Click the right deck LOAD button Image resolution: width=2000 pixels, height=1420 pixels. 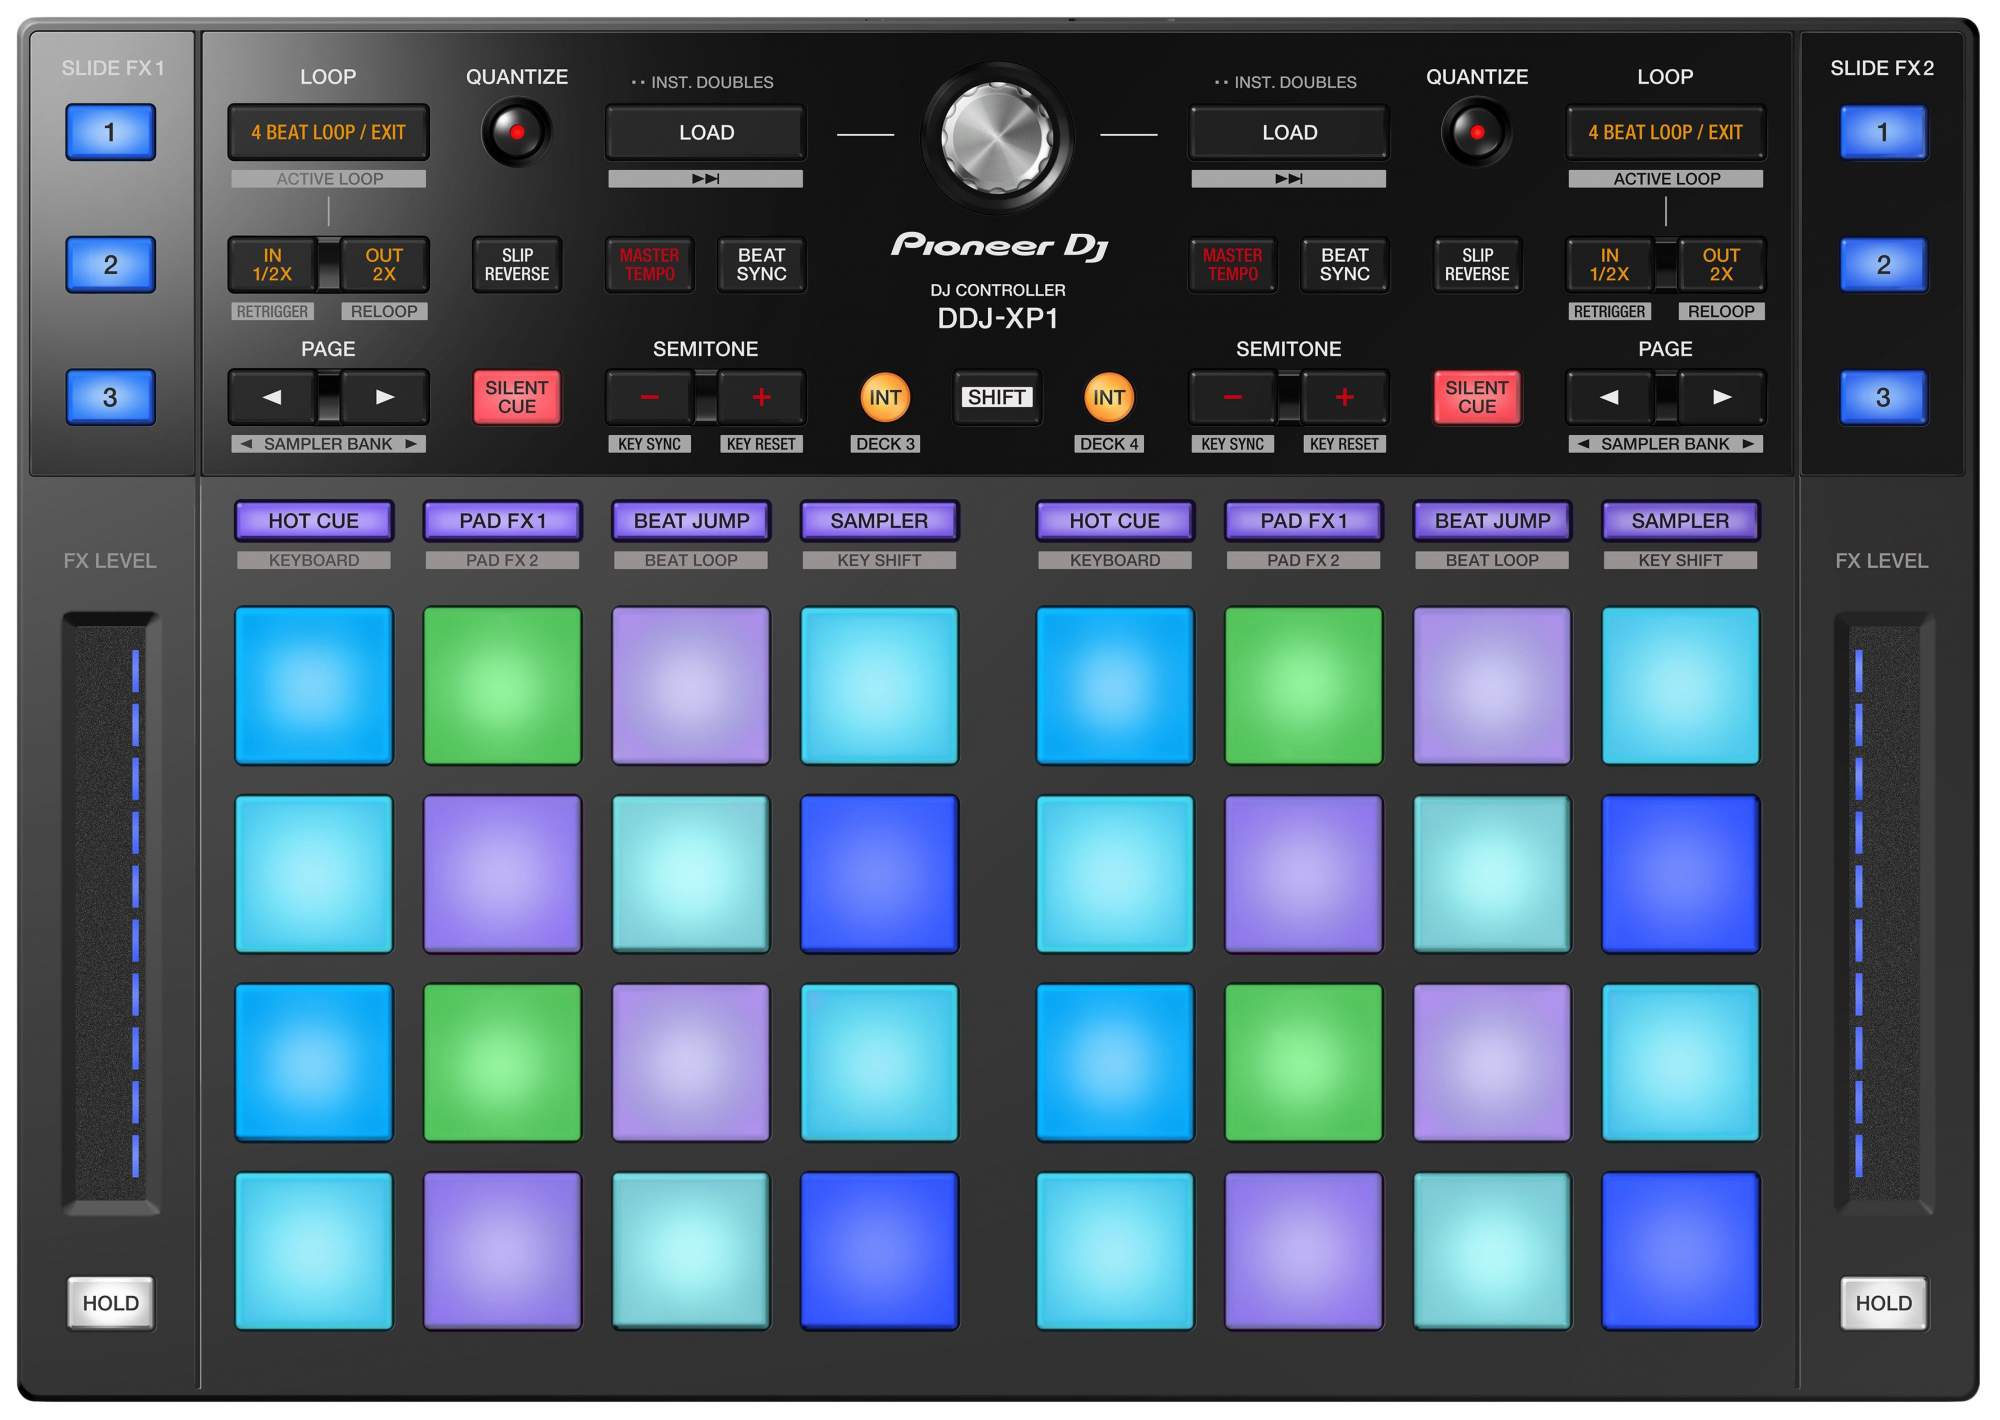(1288, 132)
